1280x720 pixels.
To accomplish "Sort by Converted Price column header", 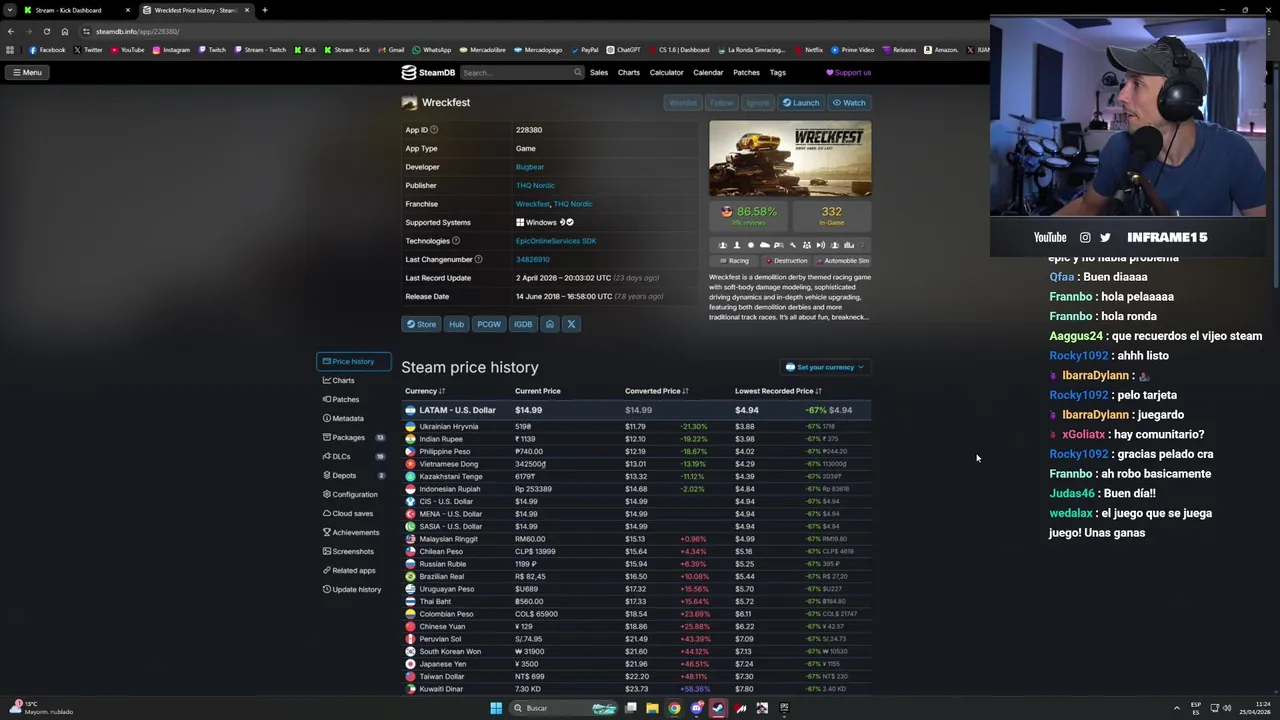I will (657, 391).
